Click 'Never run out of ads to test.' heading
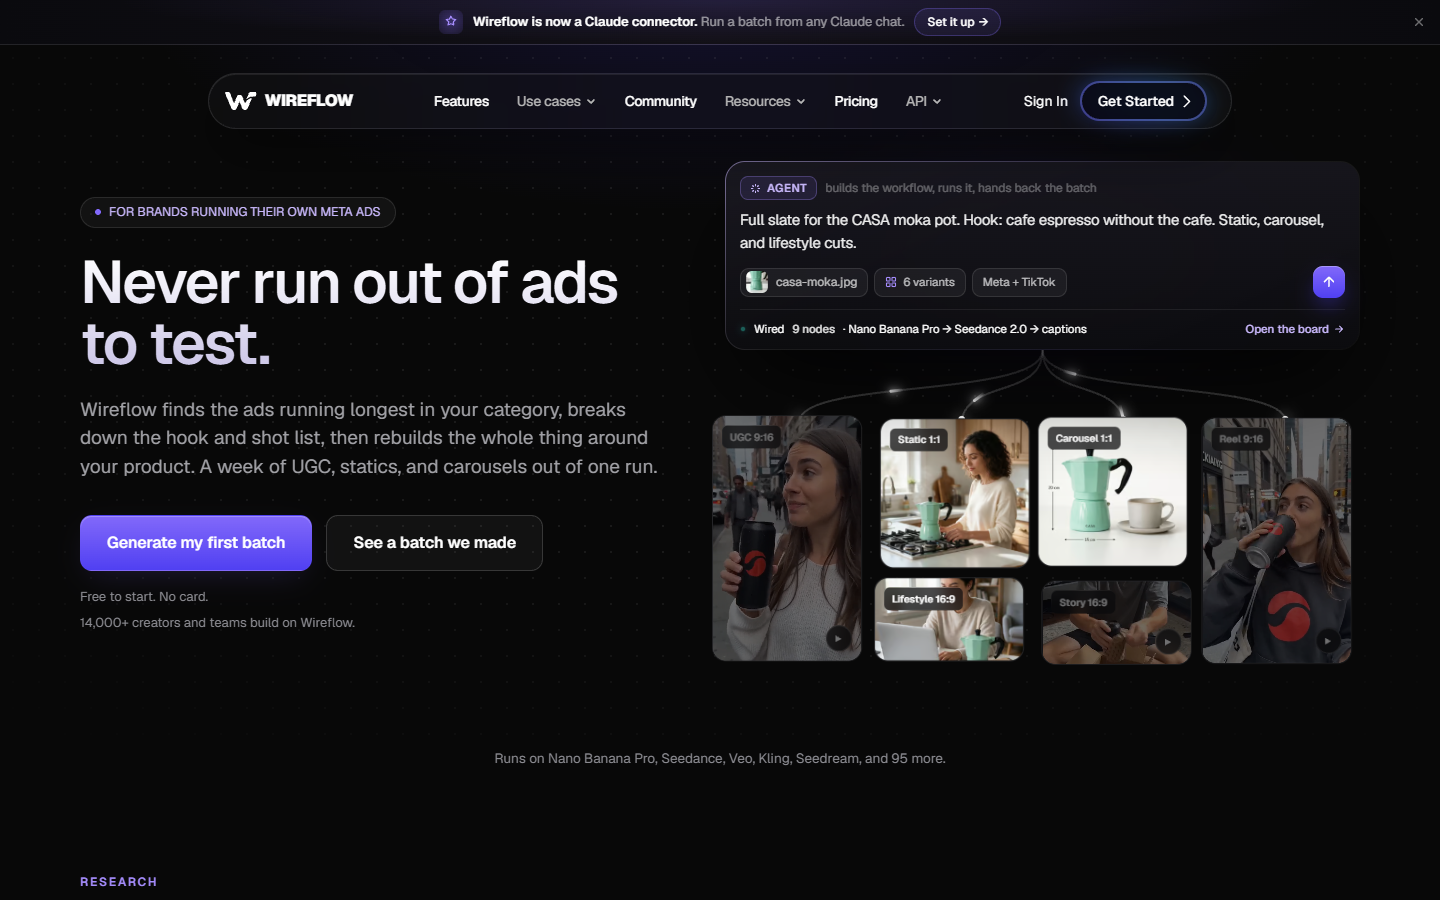Image resolution: width=1440 pixels, height=900 pixels. (x=350, y=313)
